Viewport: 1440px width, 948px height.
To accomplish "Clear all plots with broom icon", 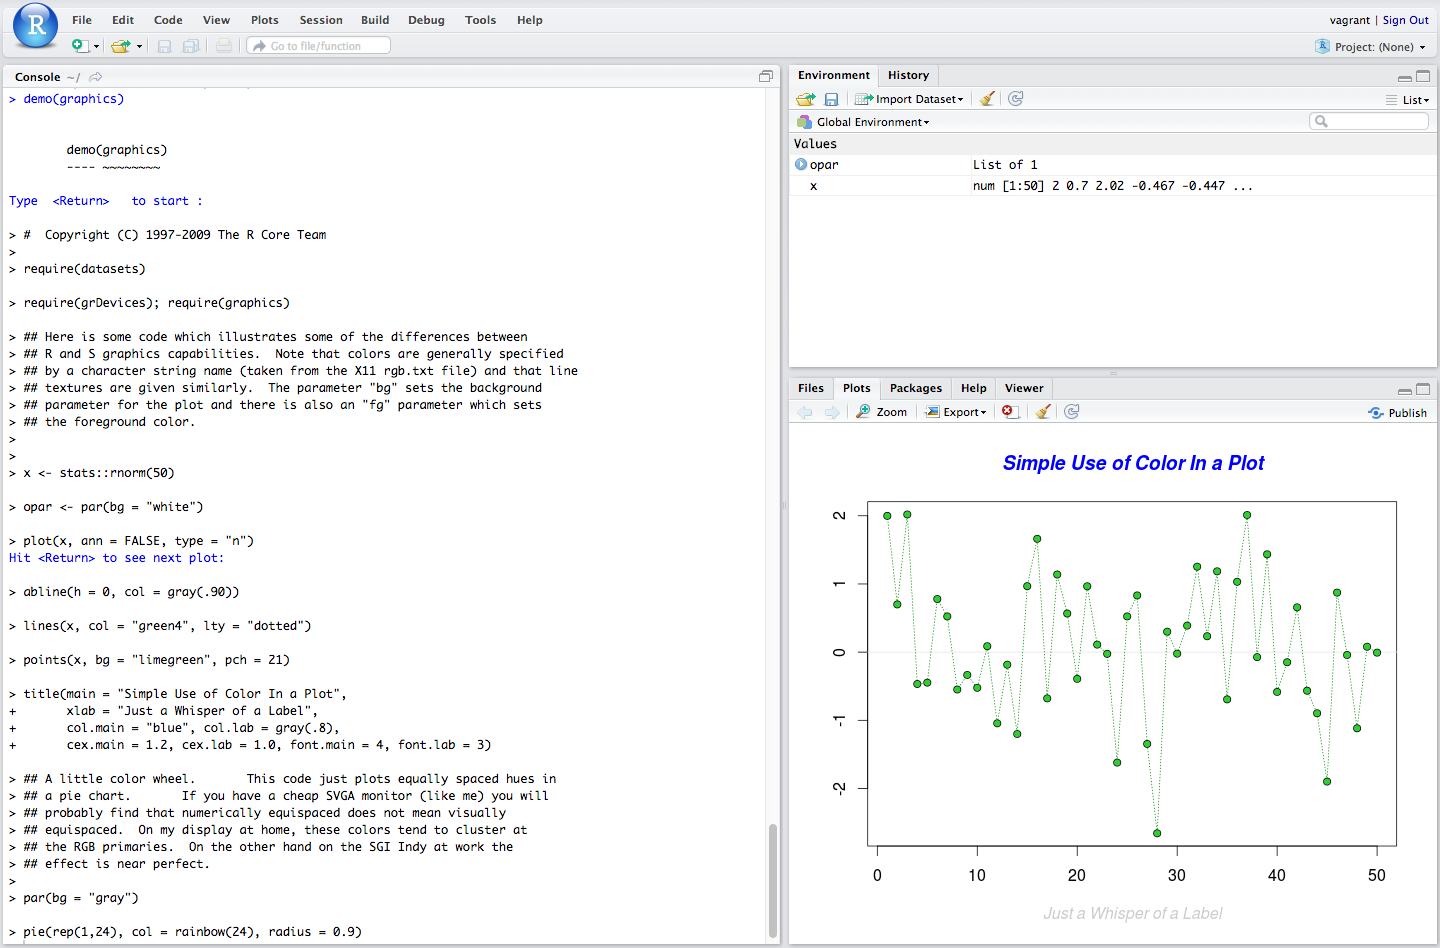I will click(1043, 412).
